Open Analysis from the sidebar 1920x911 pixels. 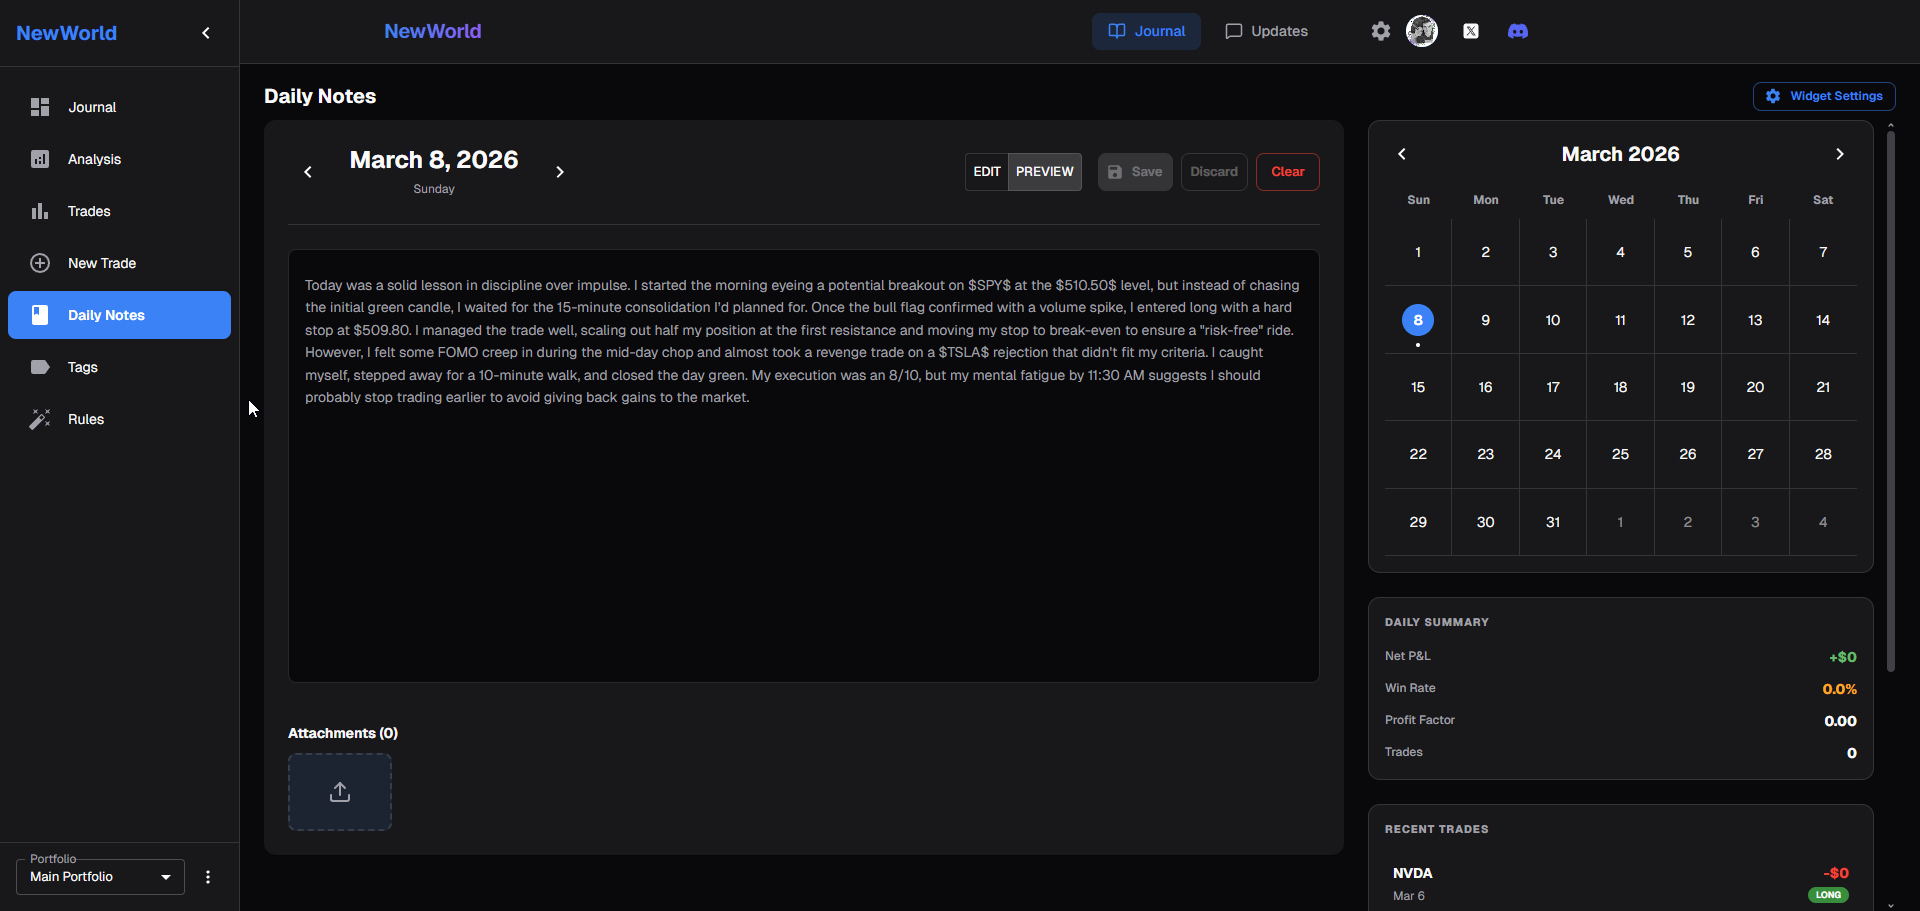click(94, 159)
